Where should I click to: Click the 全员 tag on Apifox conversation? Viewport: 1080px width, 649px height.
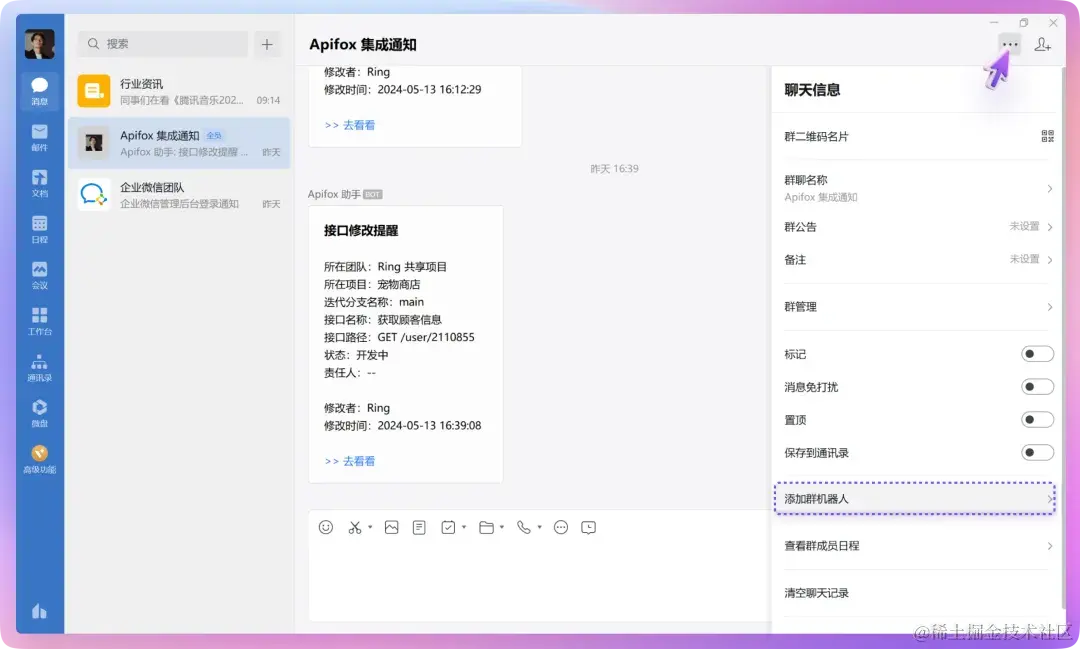[x=214, y=136]
